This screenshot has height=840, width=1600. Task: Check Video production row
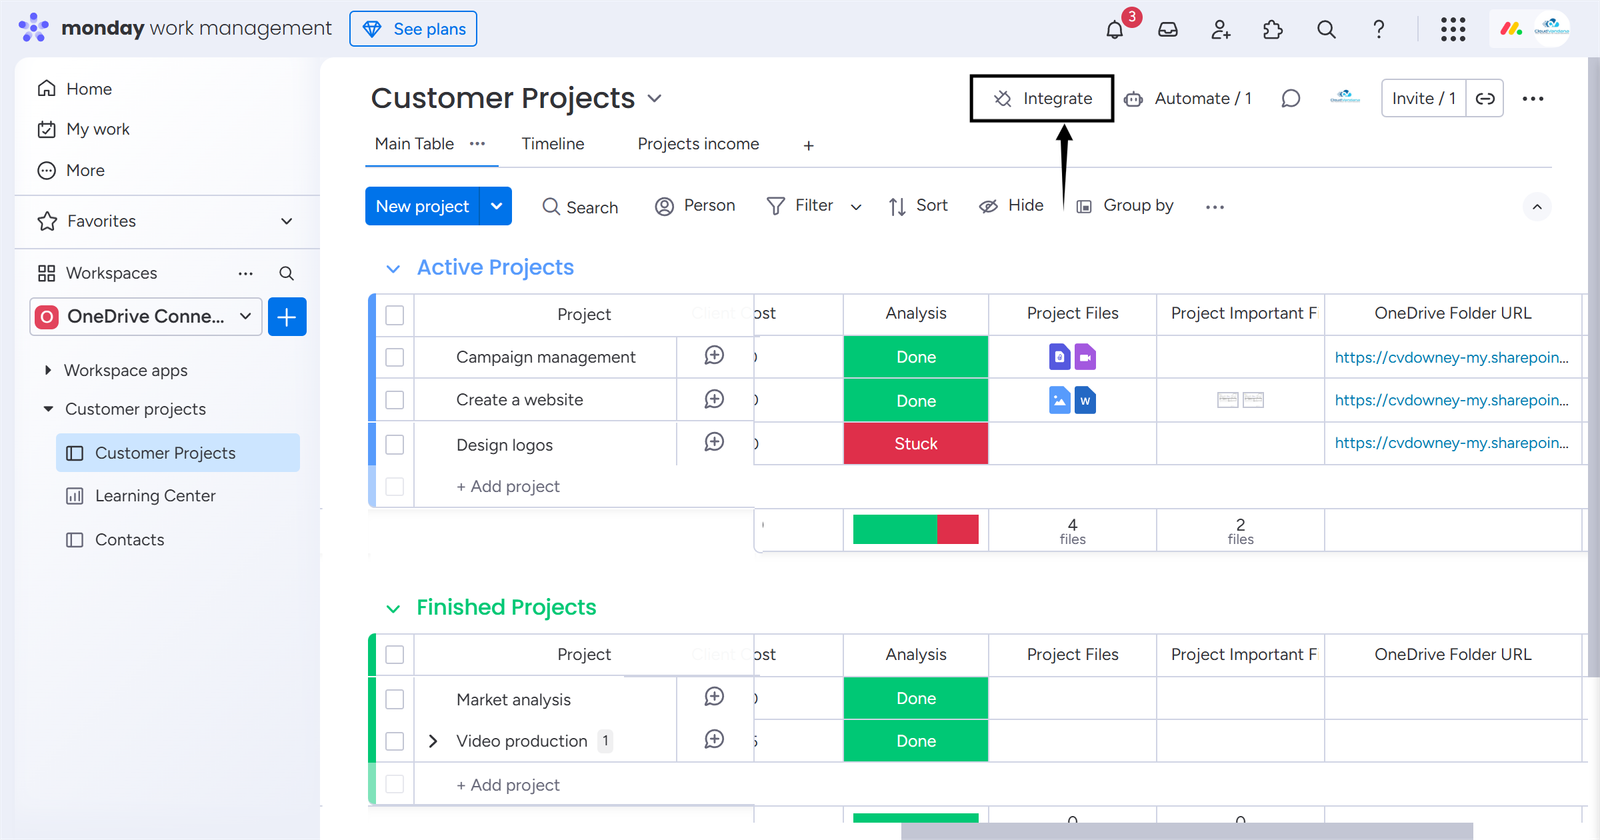[x=395, y=741]
